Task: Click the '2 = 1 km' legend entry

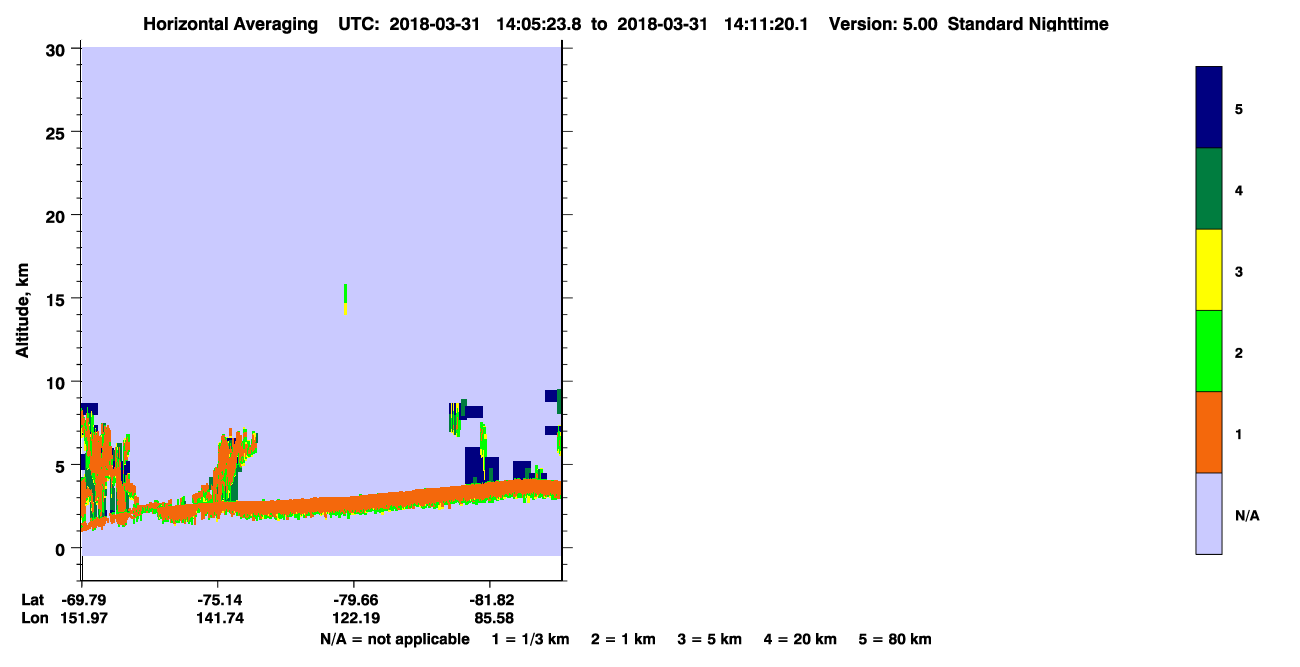Action: click(x=623, y=639)
